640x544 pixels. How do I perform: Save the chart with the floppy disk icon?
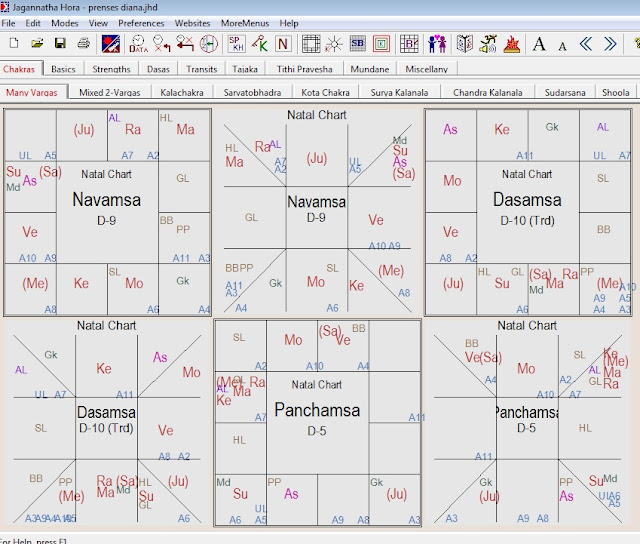60,43
